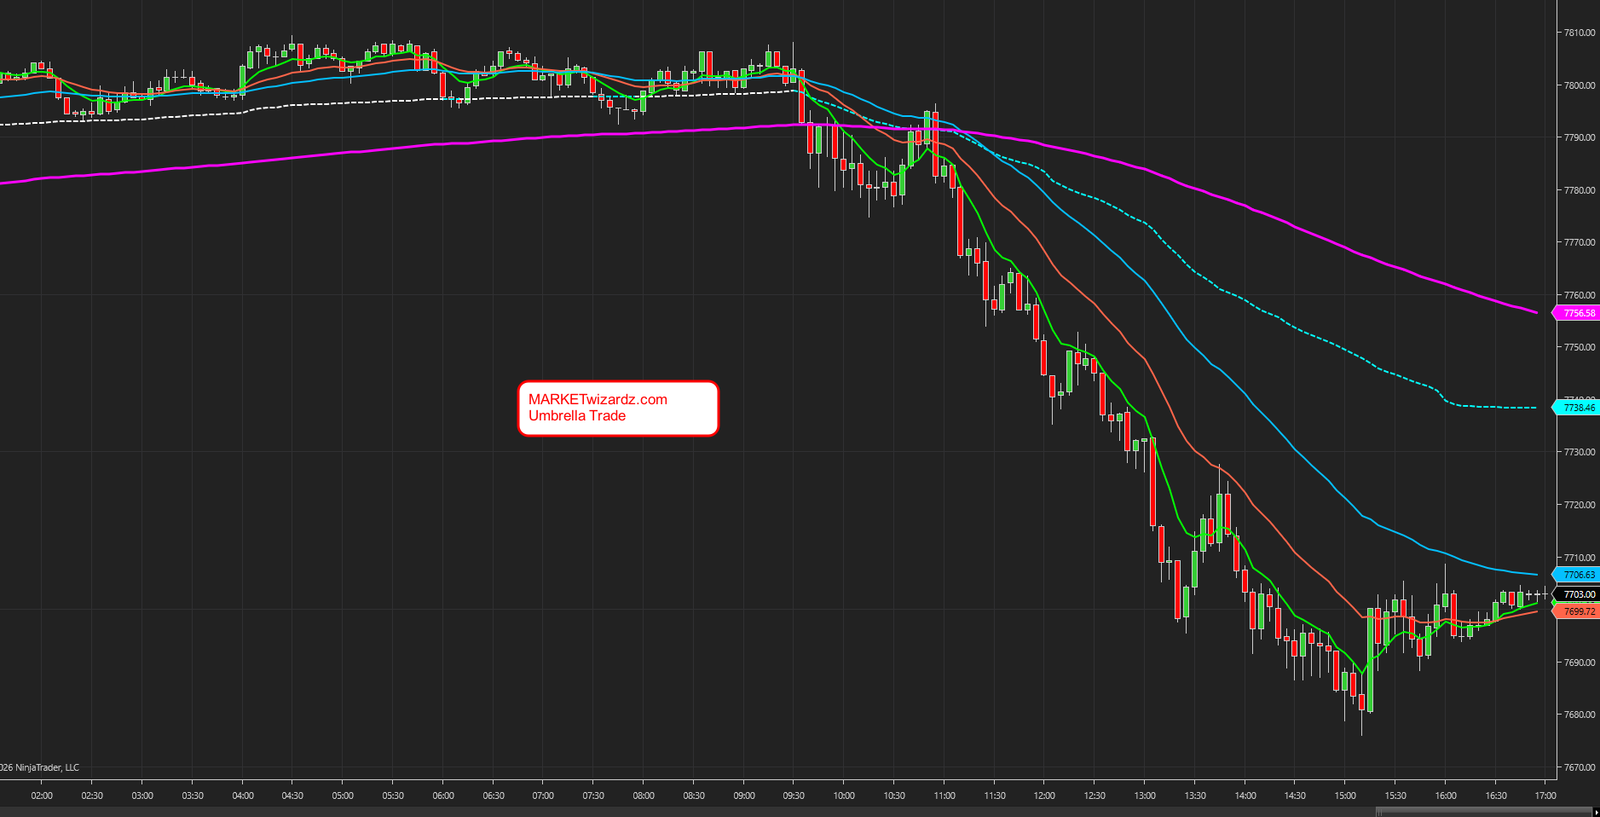Click the horizontal chart scrollbar thumb

pos(1482,812)
